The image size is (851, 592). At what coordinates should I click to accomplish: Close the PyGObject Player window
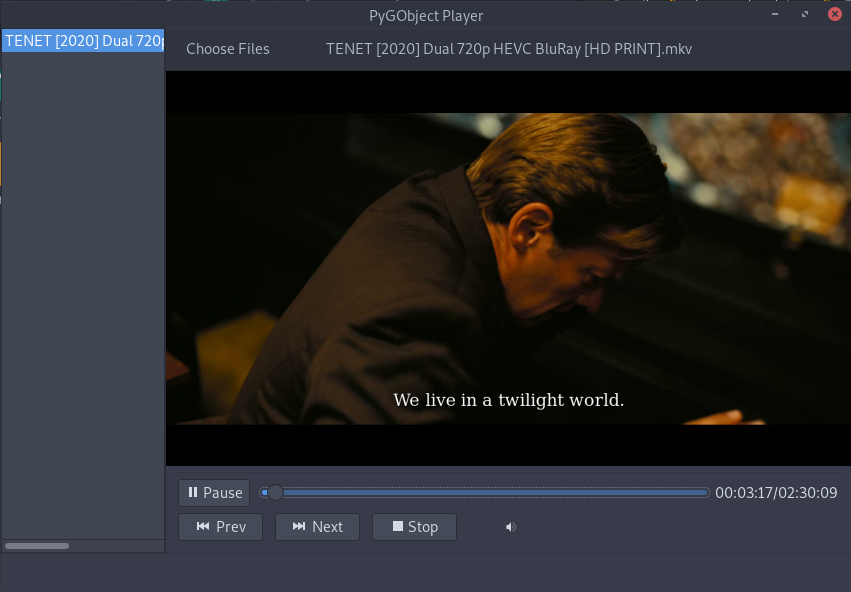[x=835, y=14]
